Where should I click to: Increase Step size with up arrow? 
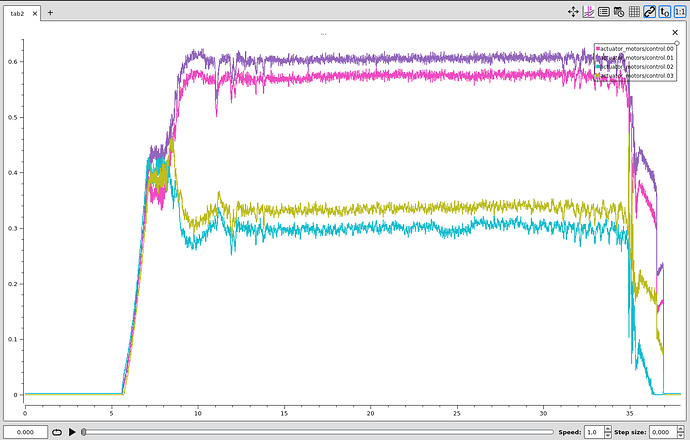click(x=680, y=429)
